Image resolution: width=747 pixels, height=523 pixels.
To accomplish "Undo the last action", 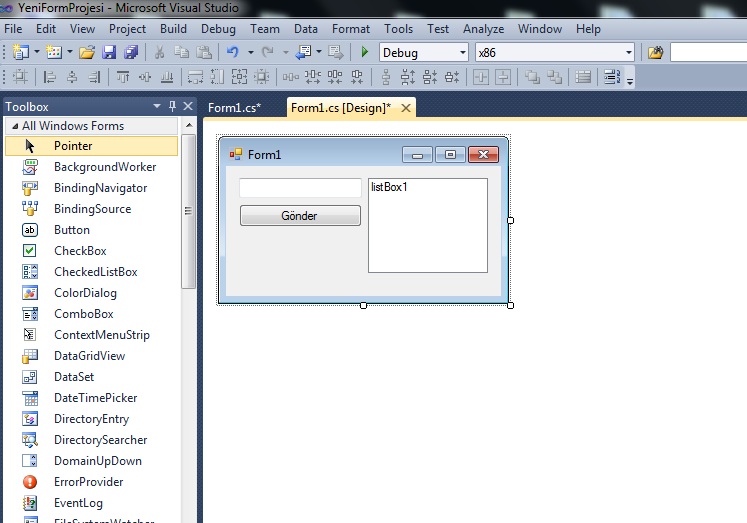I will coord(232,52).
